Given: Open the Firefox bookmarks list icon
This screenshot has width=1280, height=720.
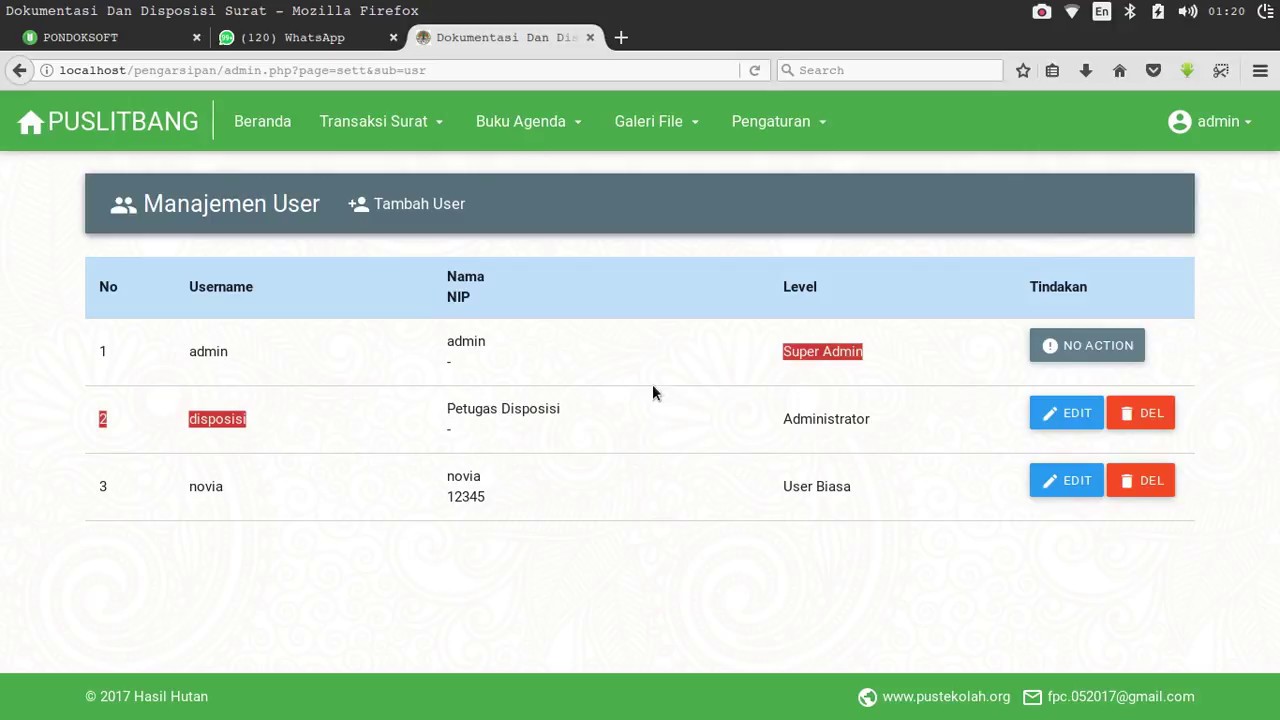Looking at the screenshot, I should point(1052,70).
